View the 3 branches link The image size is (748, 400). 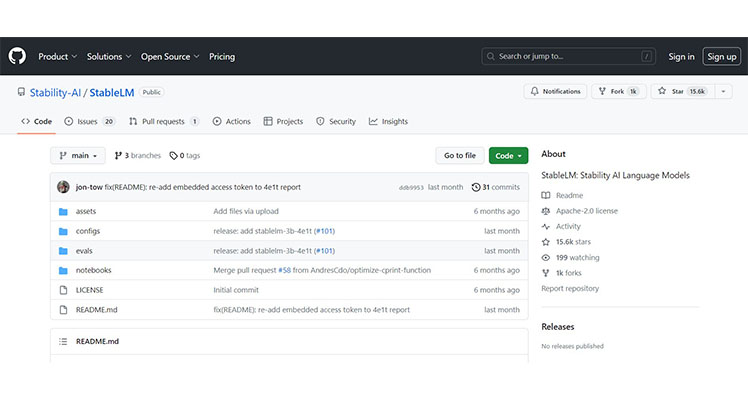138,155
